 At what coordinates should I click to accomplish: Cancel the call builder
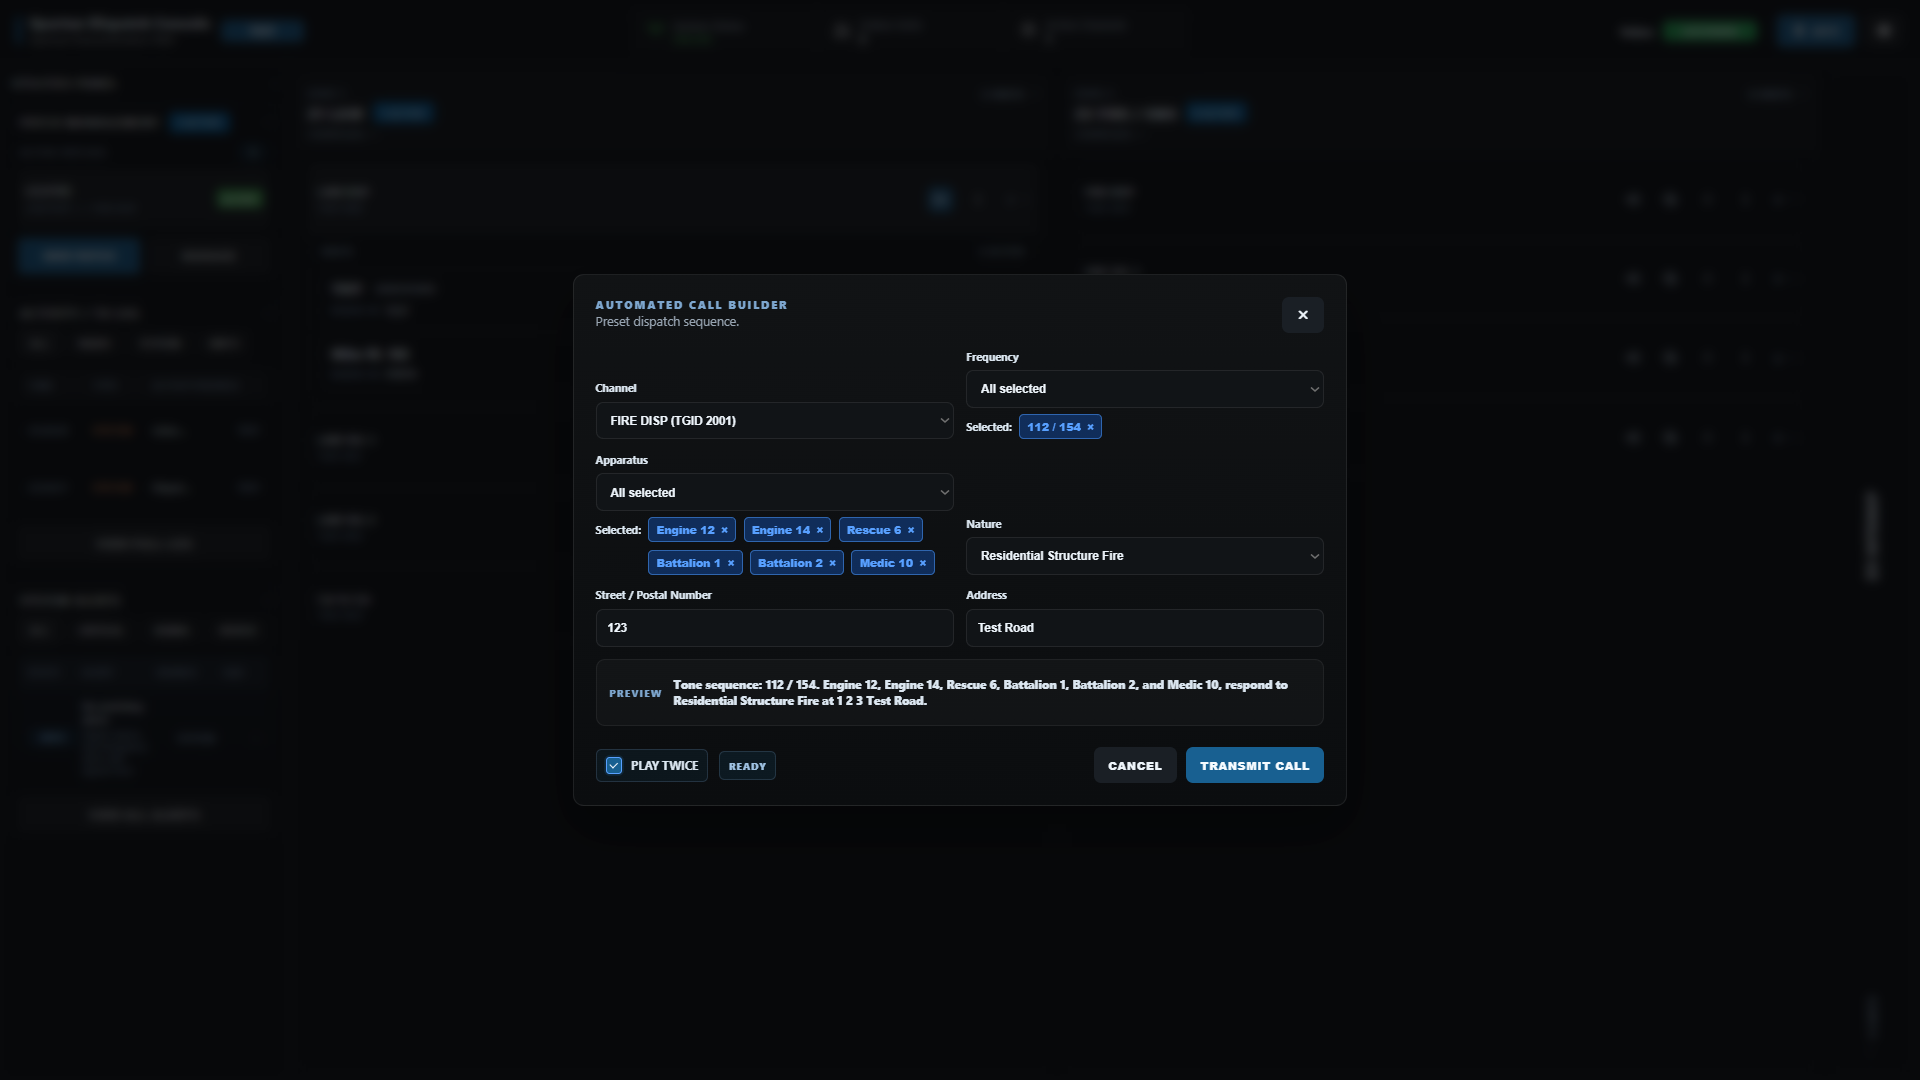(x=1135, y=766)
